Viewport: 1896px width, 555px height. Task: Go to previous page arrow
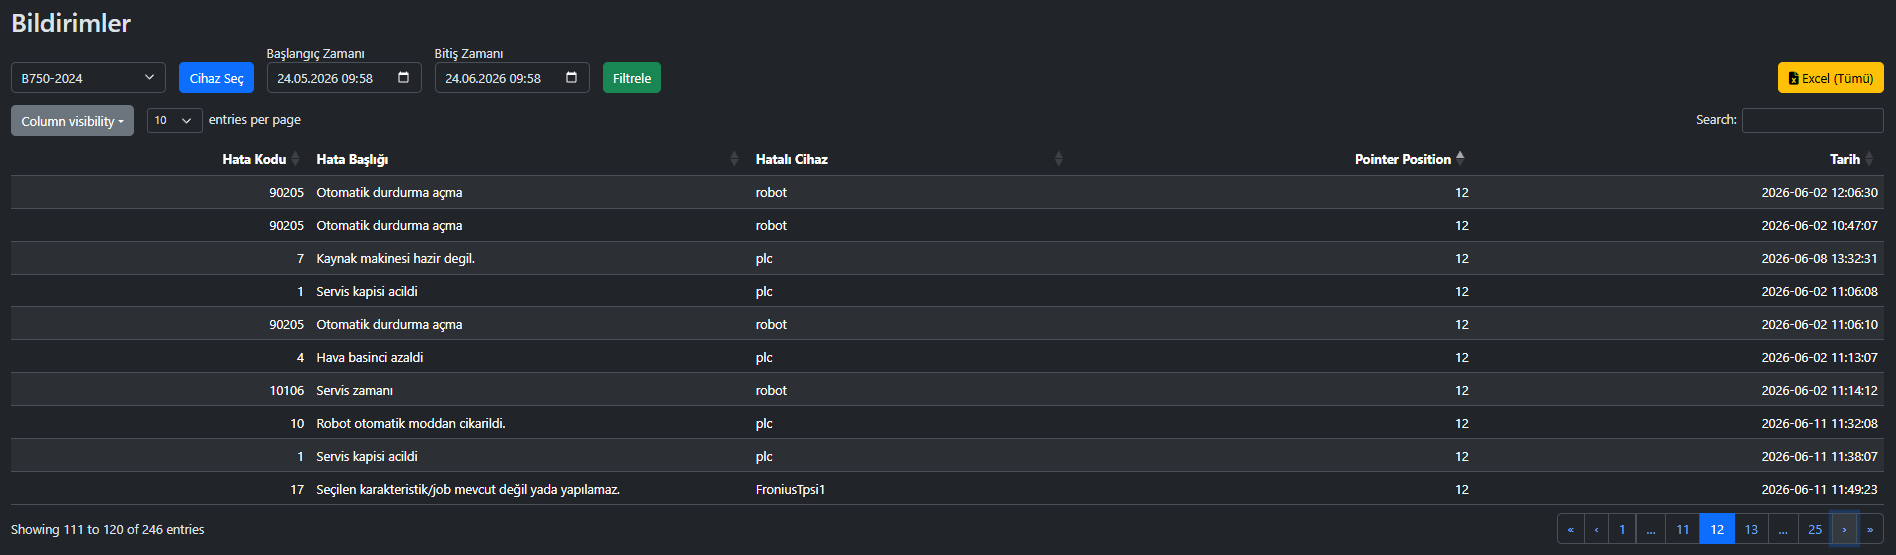[x=1596, y=529]
